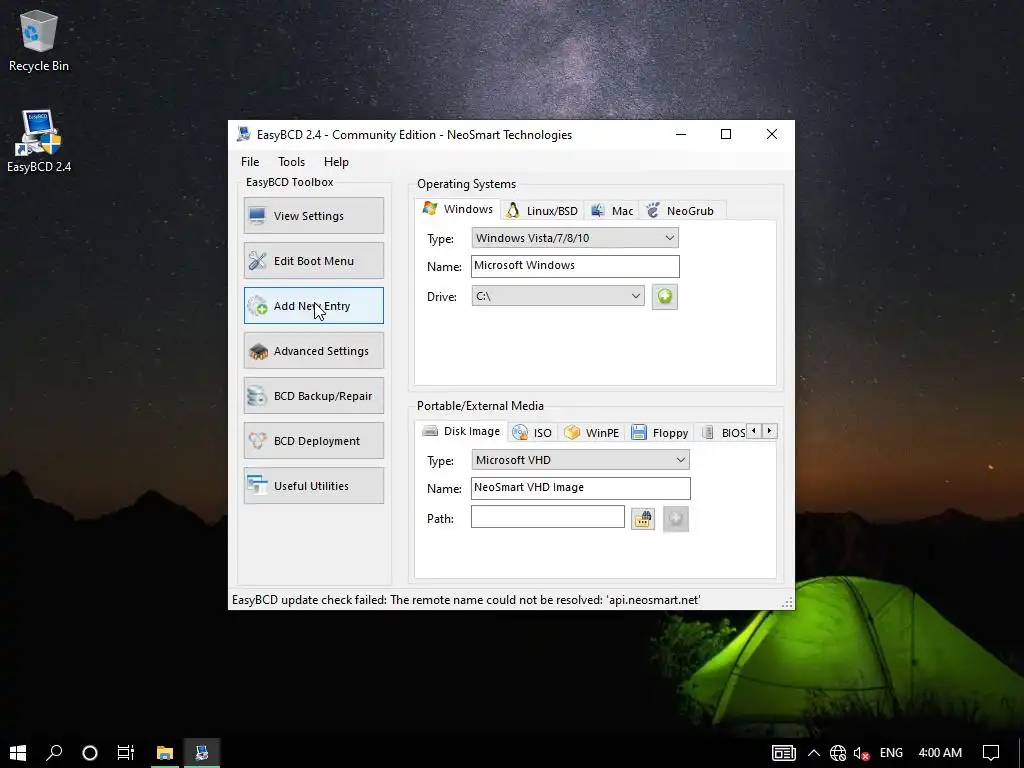The image size is (1024, 768).
Task: Expand the Windows Vista/7/8/10 type dropdown
Action: pos(575,238)
